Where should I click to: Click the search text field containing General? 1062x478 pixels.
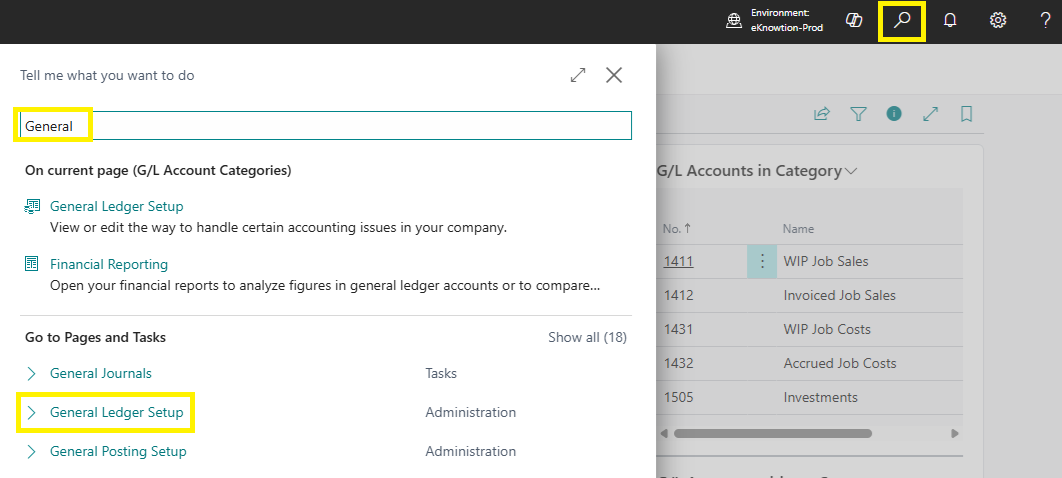(x=326, y=126)
